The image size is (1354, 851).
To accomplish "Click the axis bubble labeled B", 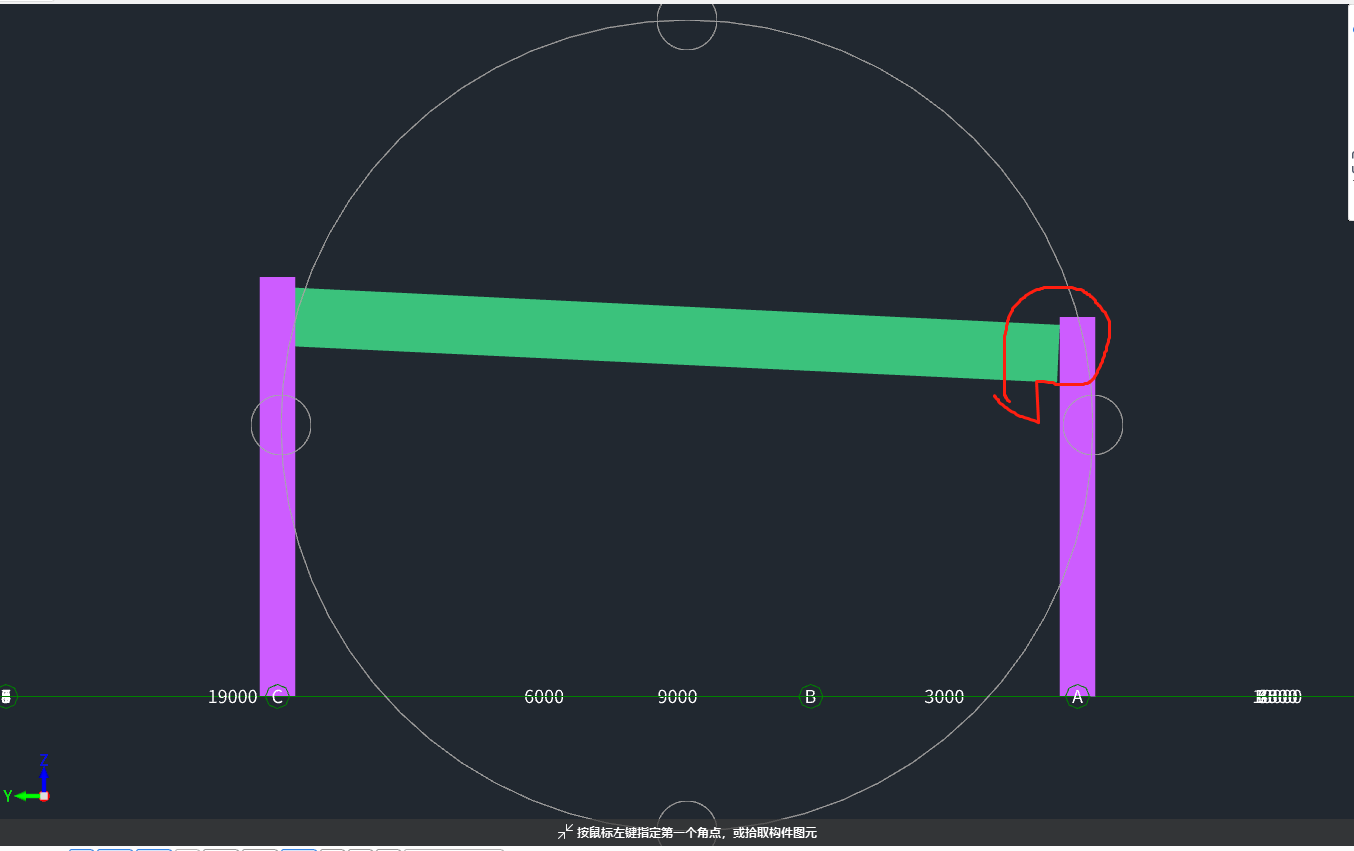I will click(x=810, y=696).
